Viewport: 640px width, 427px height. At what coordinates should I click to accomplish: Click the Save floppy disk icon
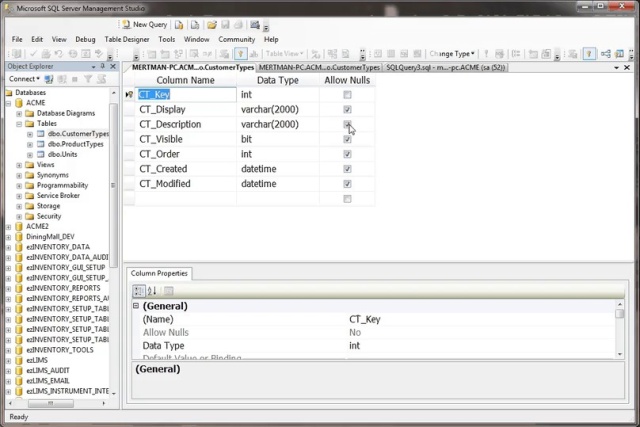(225, 25)
